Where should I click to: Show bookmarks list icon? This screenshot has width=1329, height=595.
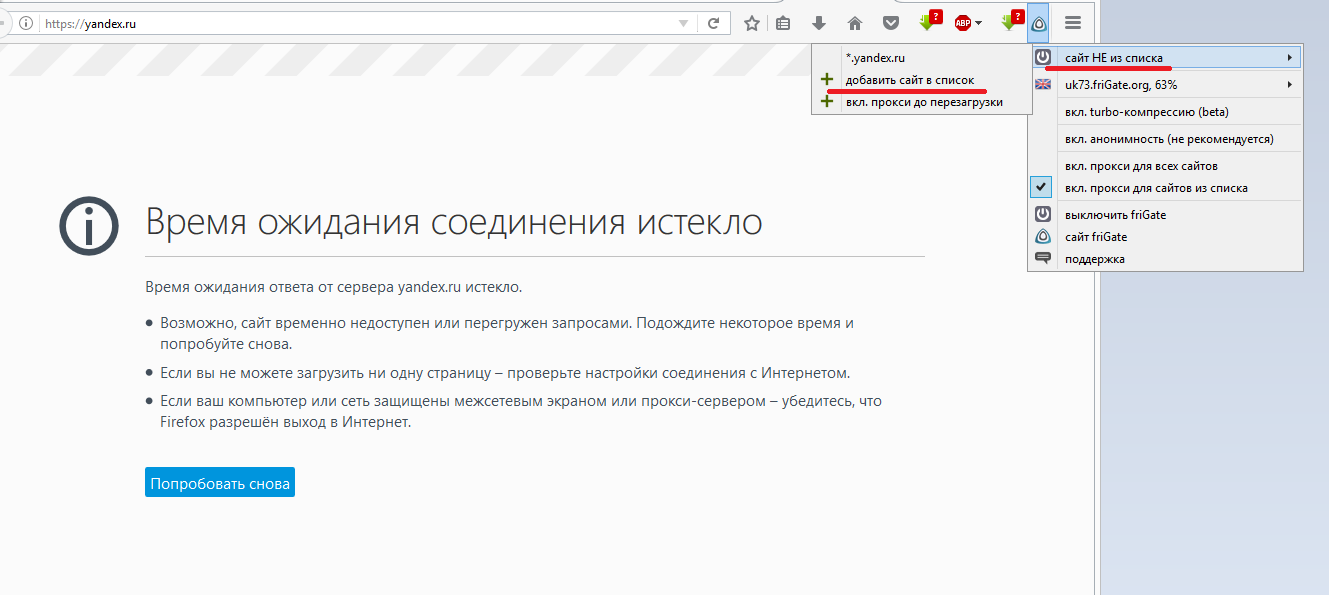click(783, 23)
